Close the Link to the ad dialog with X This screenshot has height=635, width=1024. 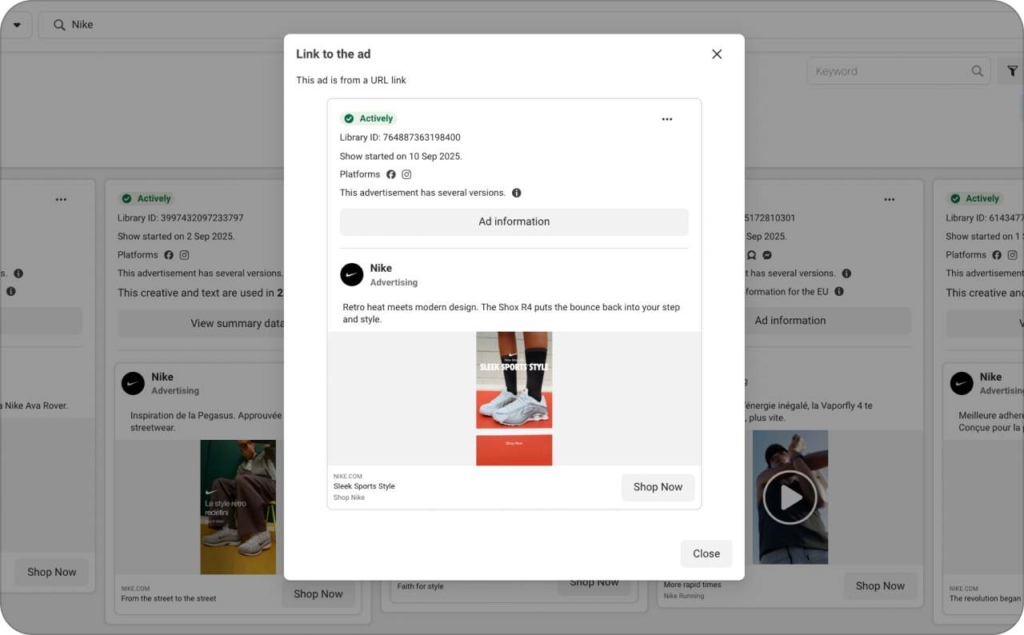[x=716, y=54]
